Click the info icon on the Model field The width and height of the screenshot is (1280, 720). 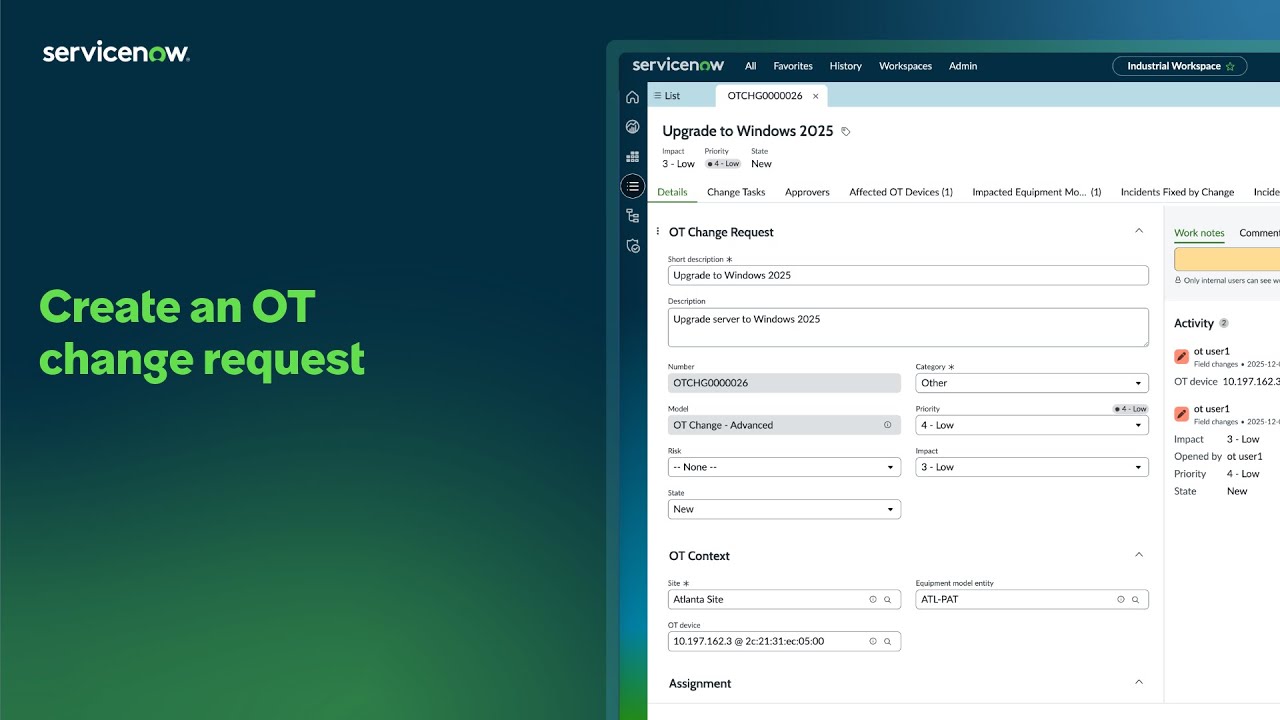tap(886, 425)
